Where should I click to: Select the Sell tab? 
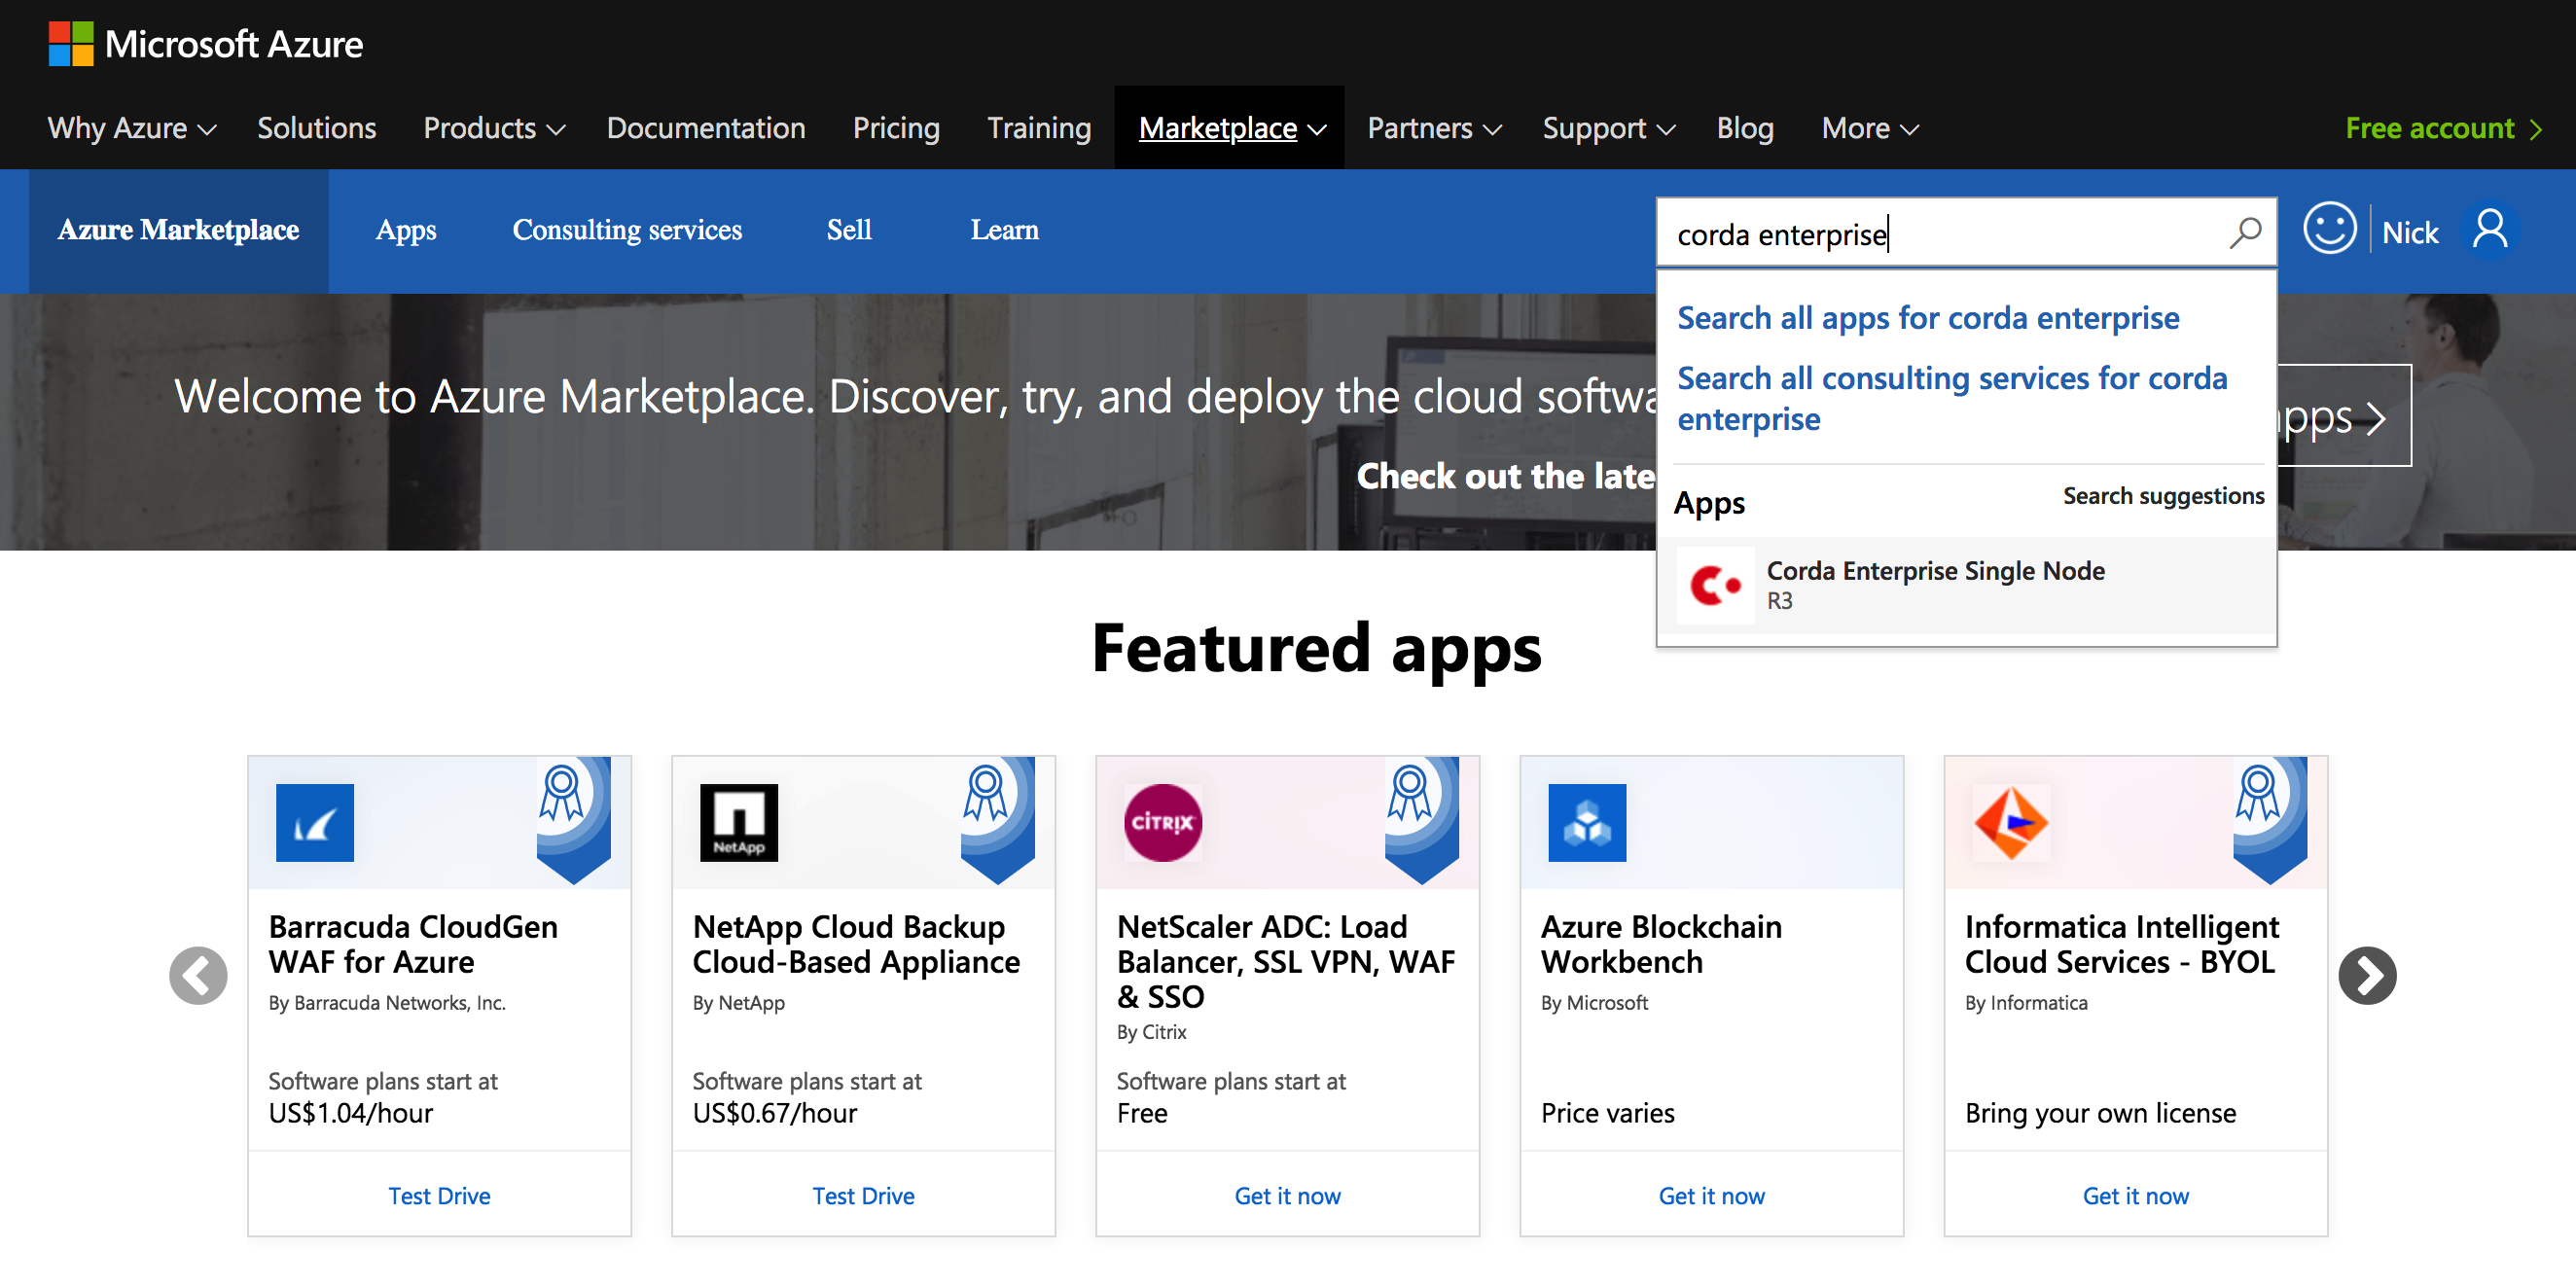848,230
